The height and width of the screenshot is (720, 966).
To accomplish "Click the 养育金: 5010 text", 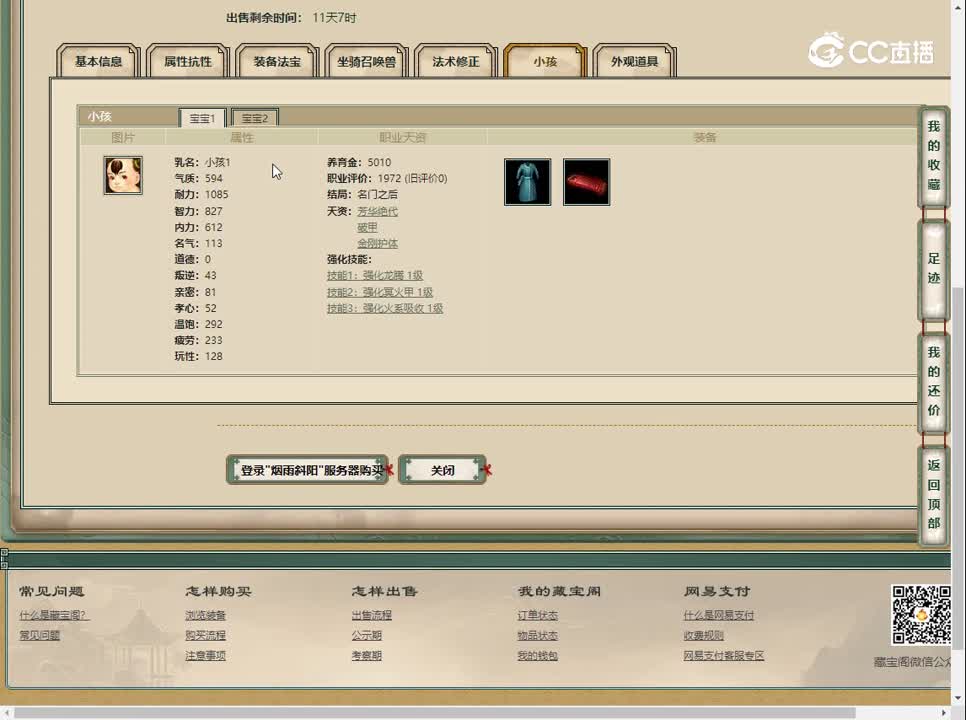I will [x=359, y=162].
